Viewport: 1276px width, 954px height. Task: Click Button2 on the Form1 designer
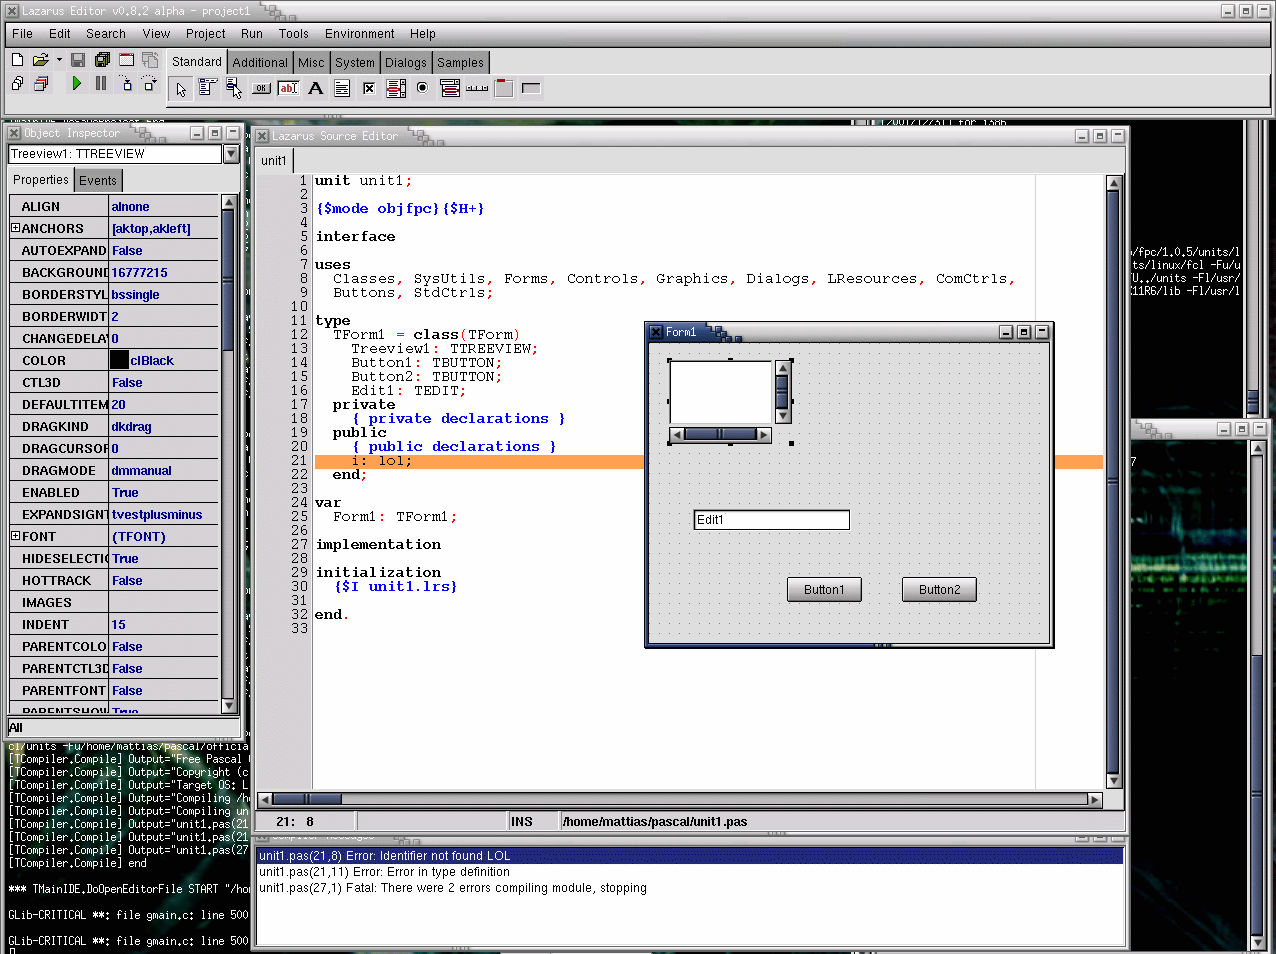939,590
